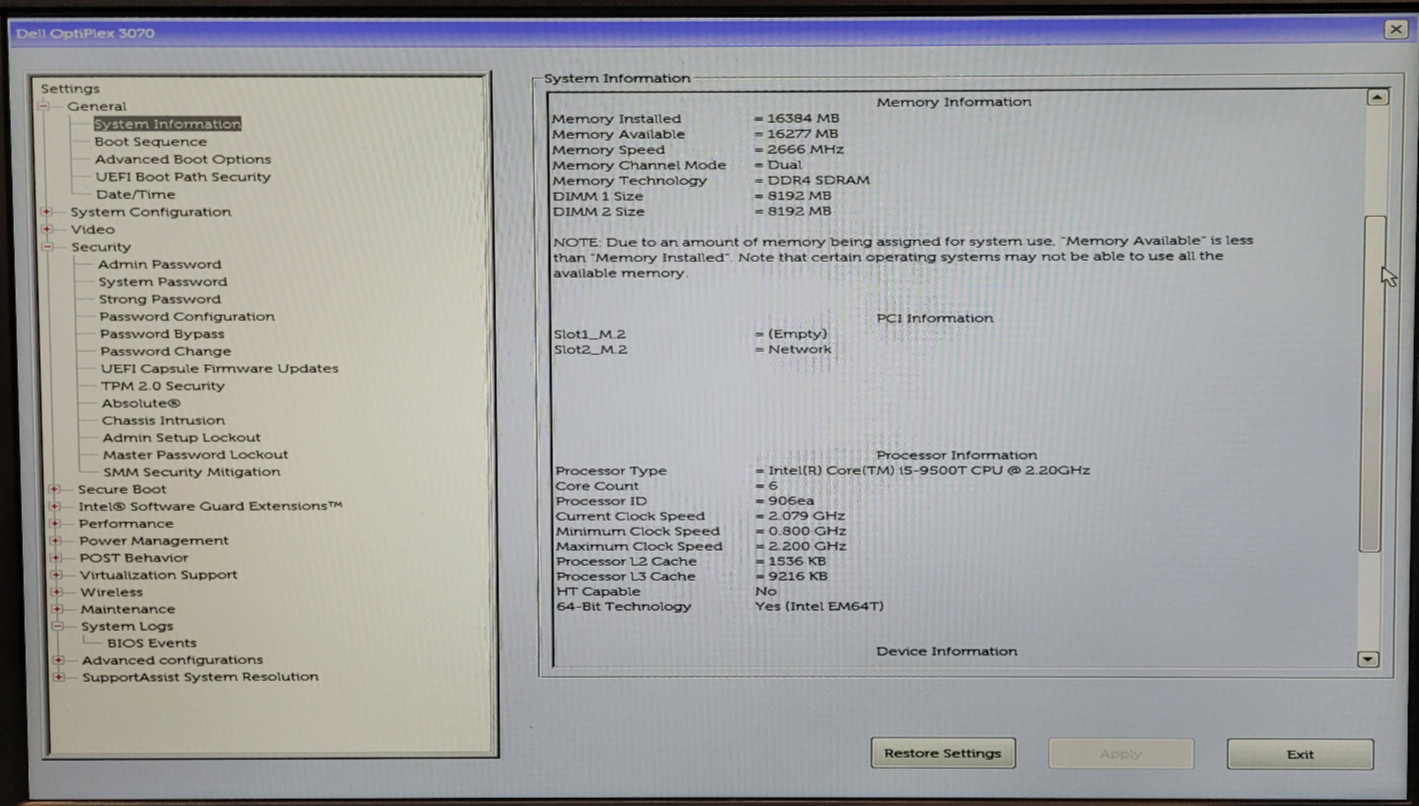This screenshot has width=1419, height=806.
Task: Select the Advanced configurations category
Action: [173, 660]
